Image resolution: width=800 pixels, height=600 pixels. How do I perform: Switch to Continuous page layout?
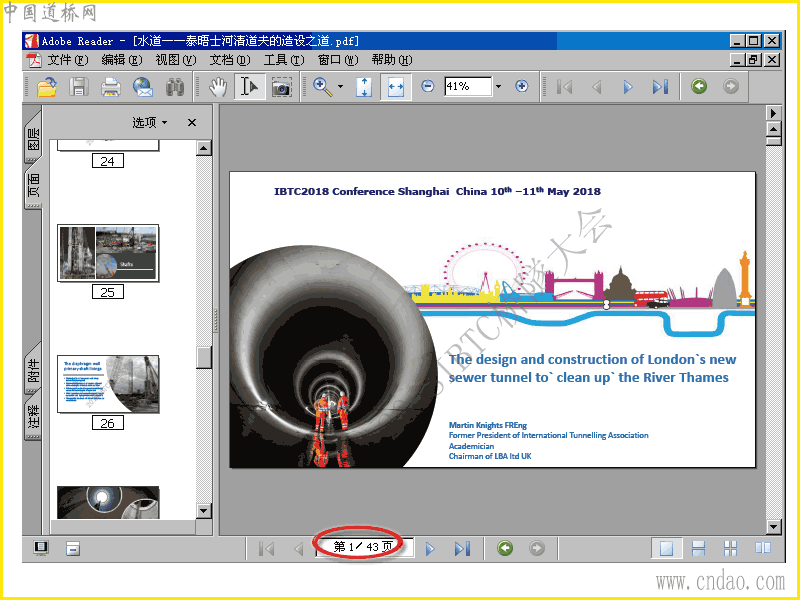coord(698,548)
